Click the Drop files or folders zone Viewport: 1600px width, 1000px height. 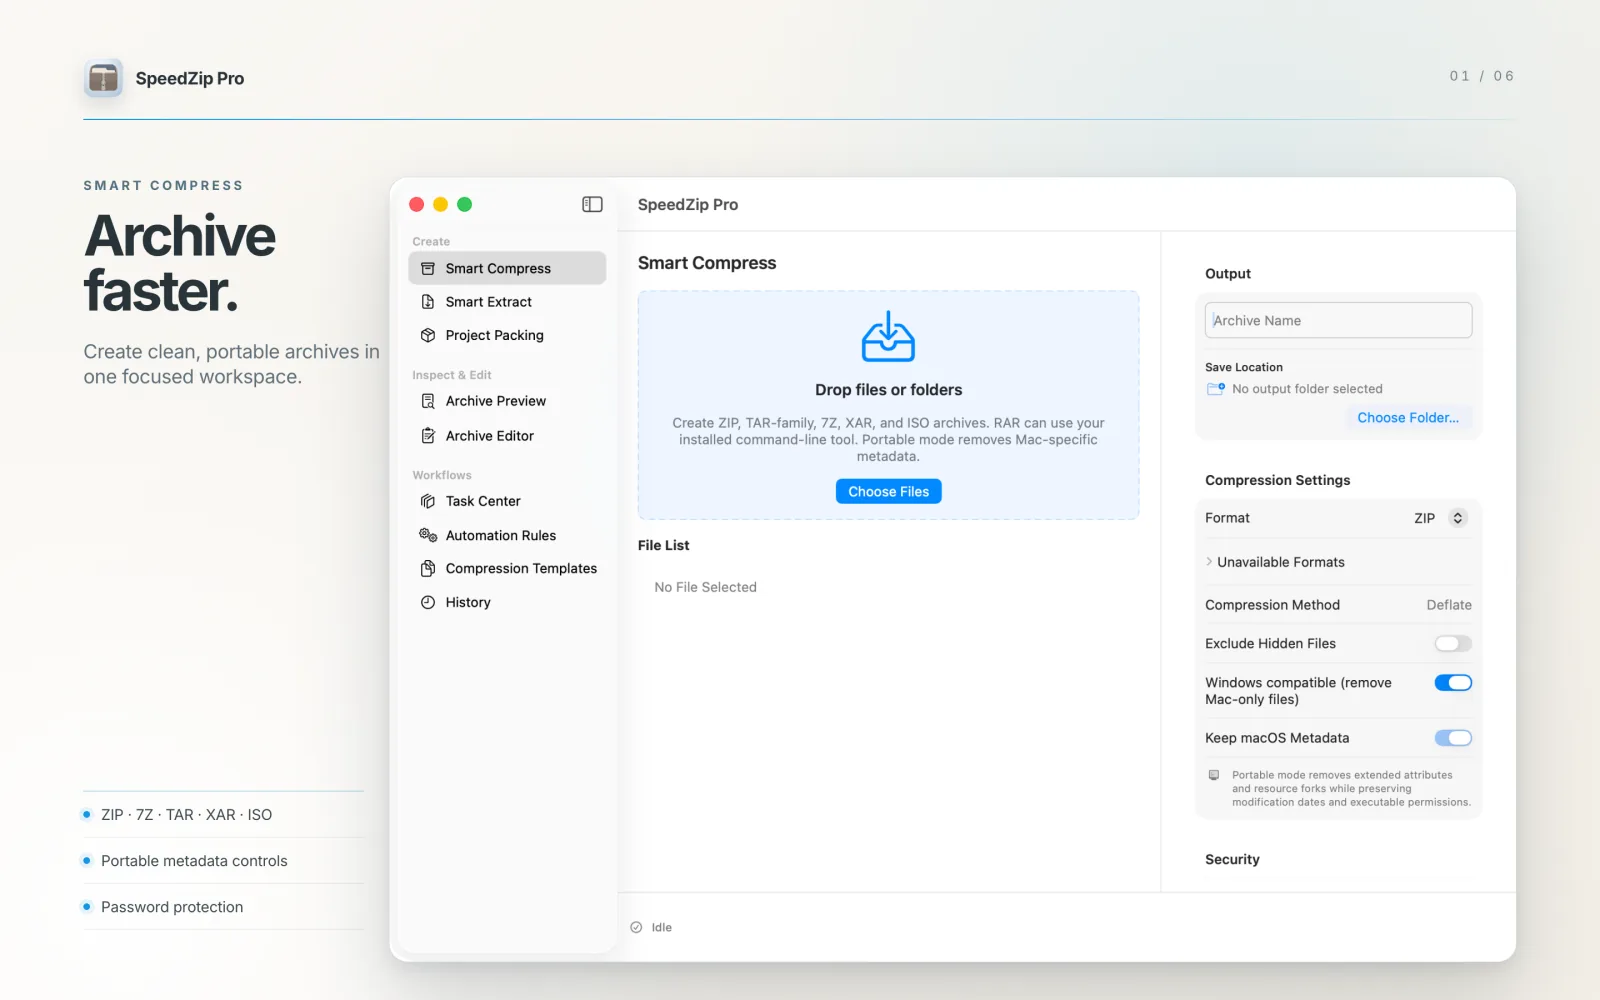(x=888, y=405)
